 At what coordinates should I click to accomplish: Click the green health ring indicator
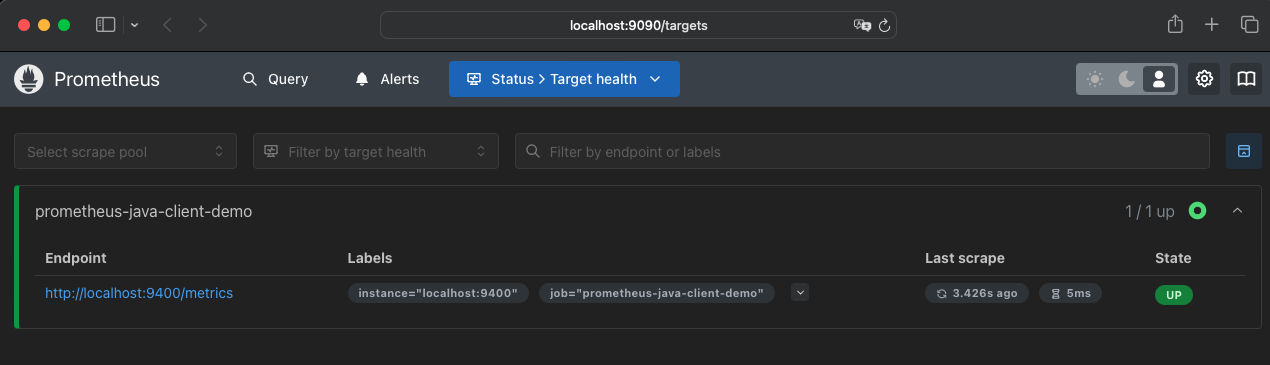click(x=1197, y=211)
